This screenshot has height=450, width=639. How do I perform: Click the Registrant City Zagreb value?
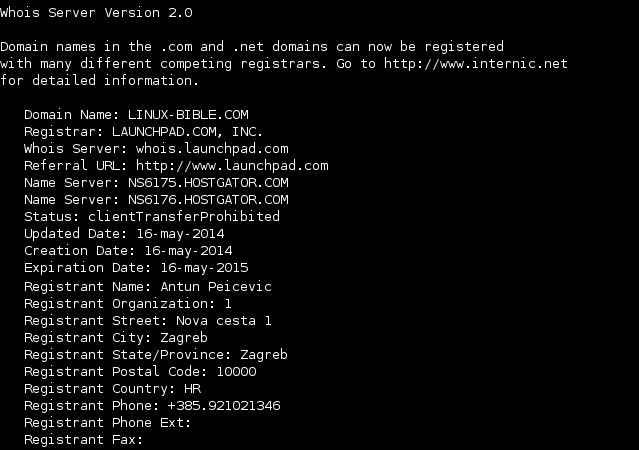(x=184, y=338)
